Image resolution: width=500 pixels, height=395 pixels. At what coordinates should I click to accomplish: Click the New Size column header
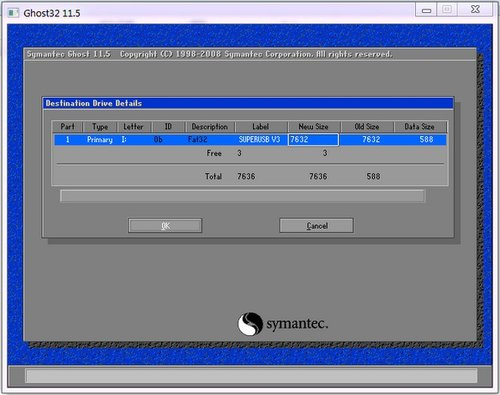point(313,127)
